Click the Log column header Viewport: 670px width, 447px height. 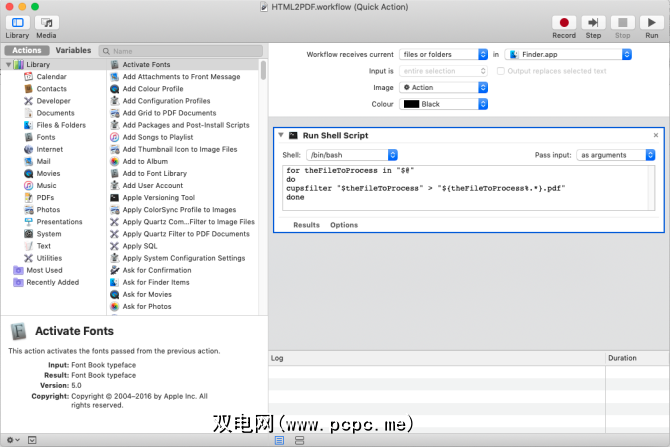437,358
